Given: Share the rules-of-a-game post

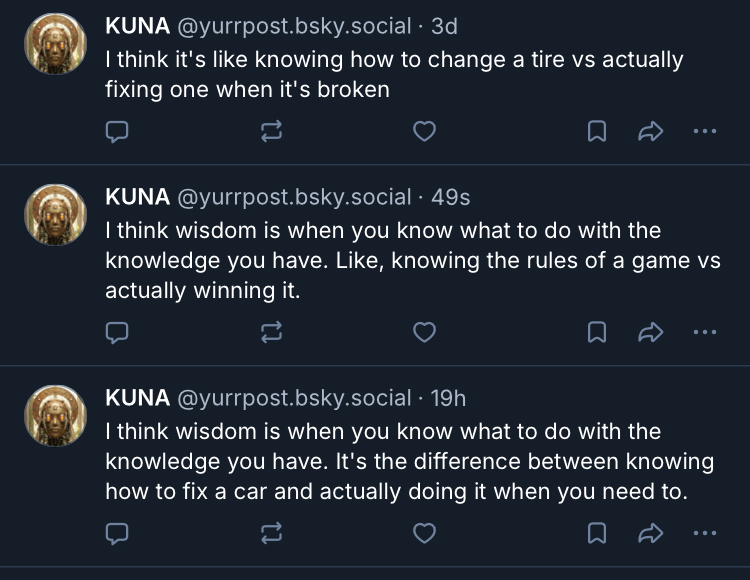Looking at the screenshot, I should tap(651, 332).
